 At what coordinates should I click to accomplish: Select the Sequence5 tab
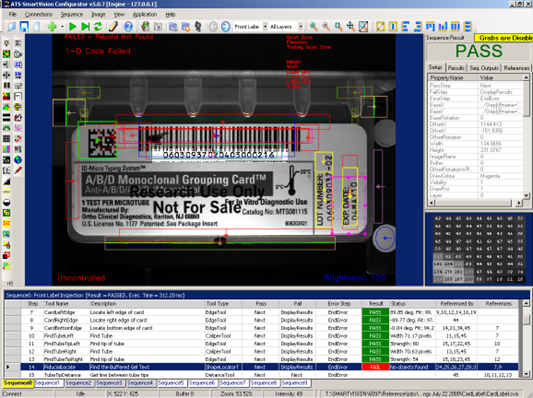(171, 383)
